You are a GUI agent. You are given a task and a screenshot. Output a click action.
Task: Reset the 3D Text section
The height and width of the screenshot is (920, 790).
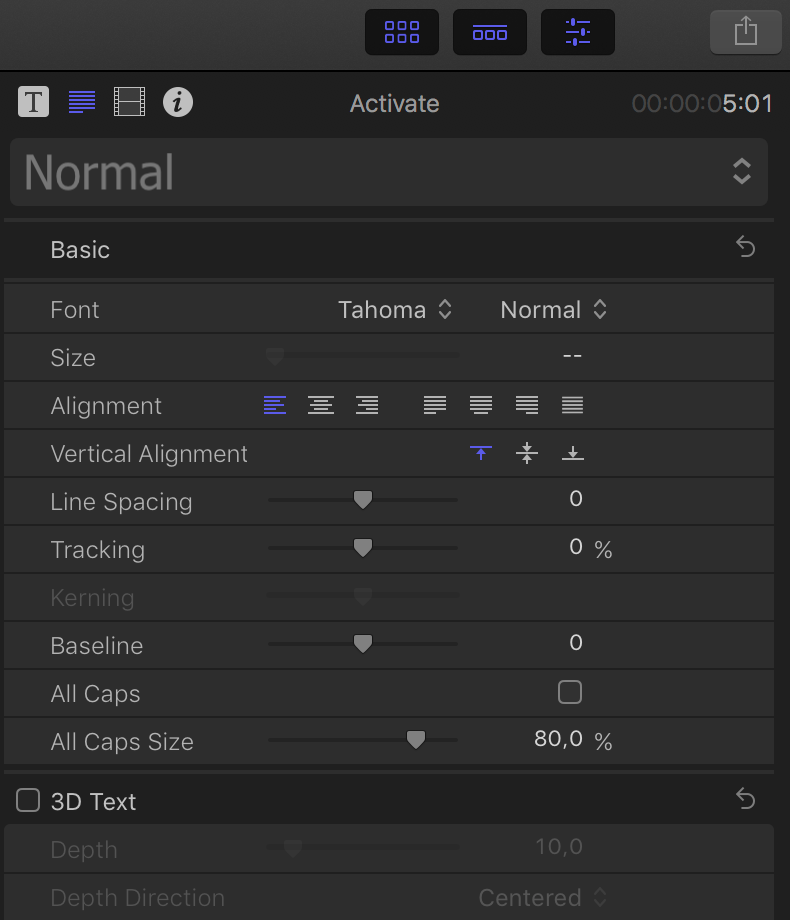click(x=746, y=799)
